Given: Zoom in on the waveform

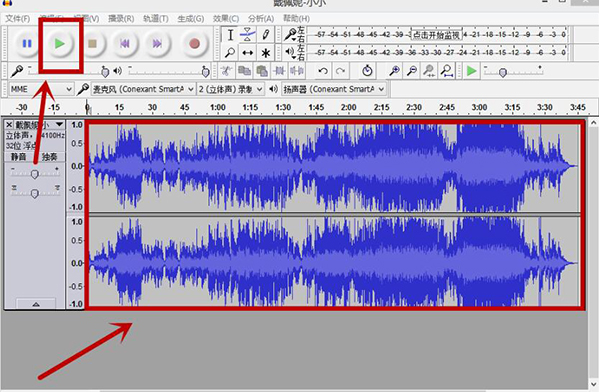Looking at the screenshot, I should tap(394, 71).
